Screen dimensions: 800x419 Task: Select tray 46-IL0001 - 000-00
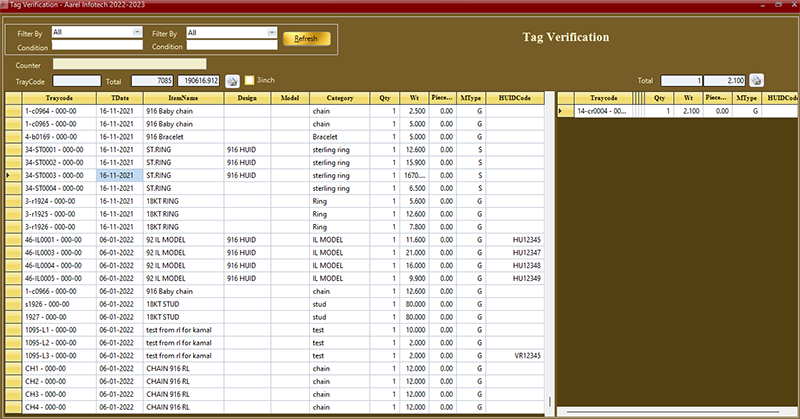[x=59, y=240]
